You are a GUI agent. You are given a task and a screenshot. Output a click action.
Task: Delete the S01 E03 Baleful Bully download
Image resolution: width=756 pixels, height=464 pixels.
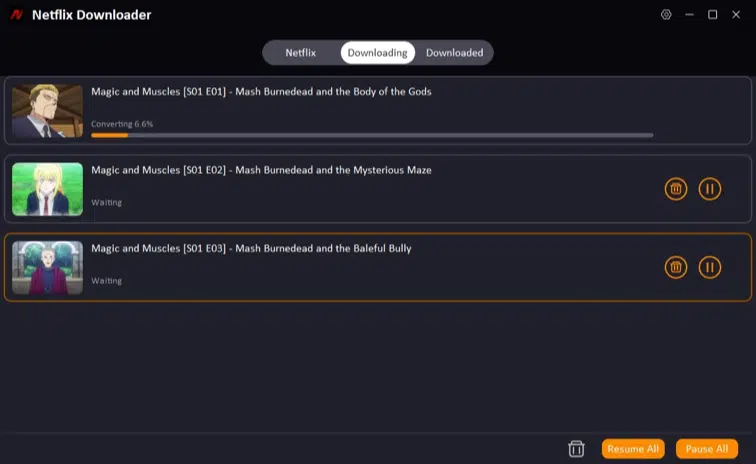[676, 267]
